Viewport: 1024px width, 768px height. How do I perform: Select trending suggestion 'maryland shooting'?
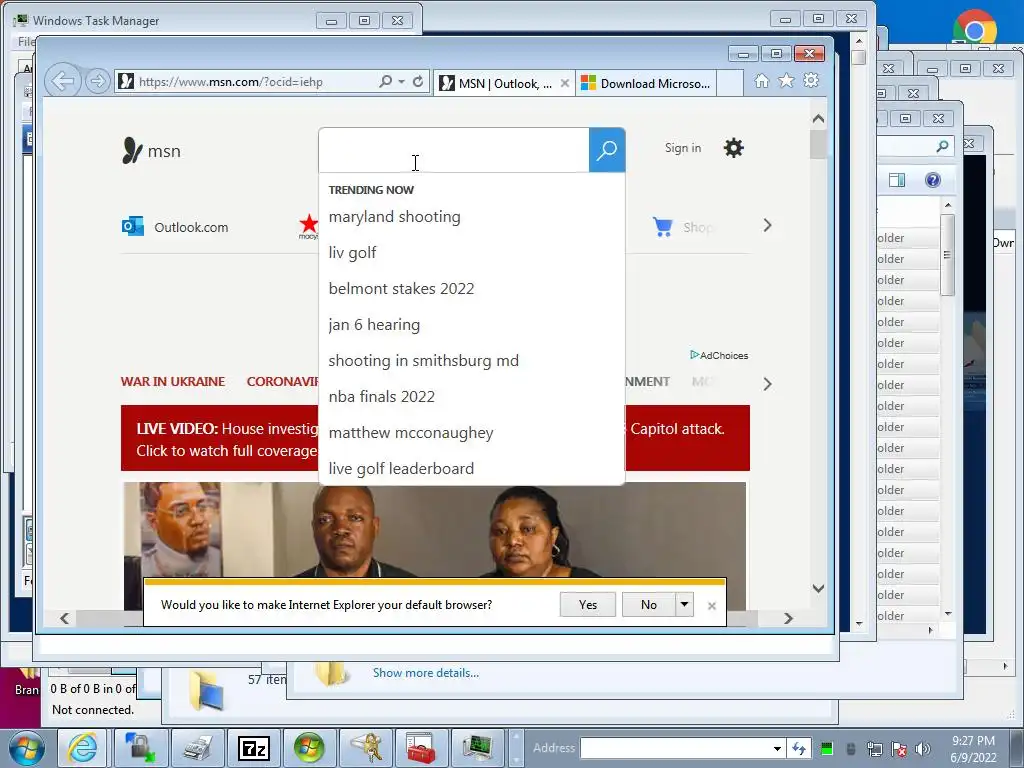coord(394,217)
